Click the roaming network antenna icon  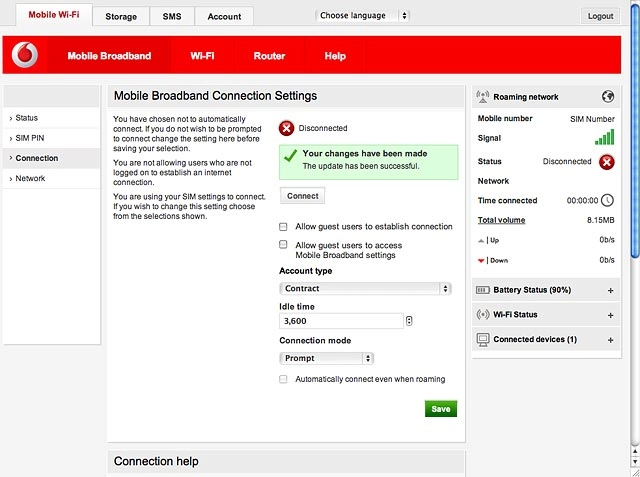[x=483, y=97]
